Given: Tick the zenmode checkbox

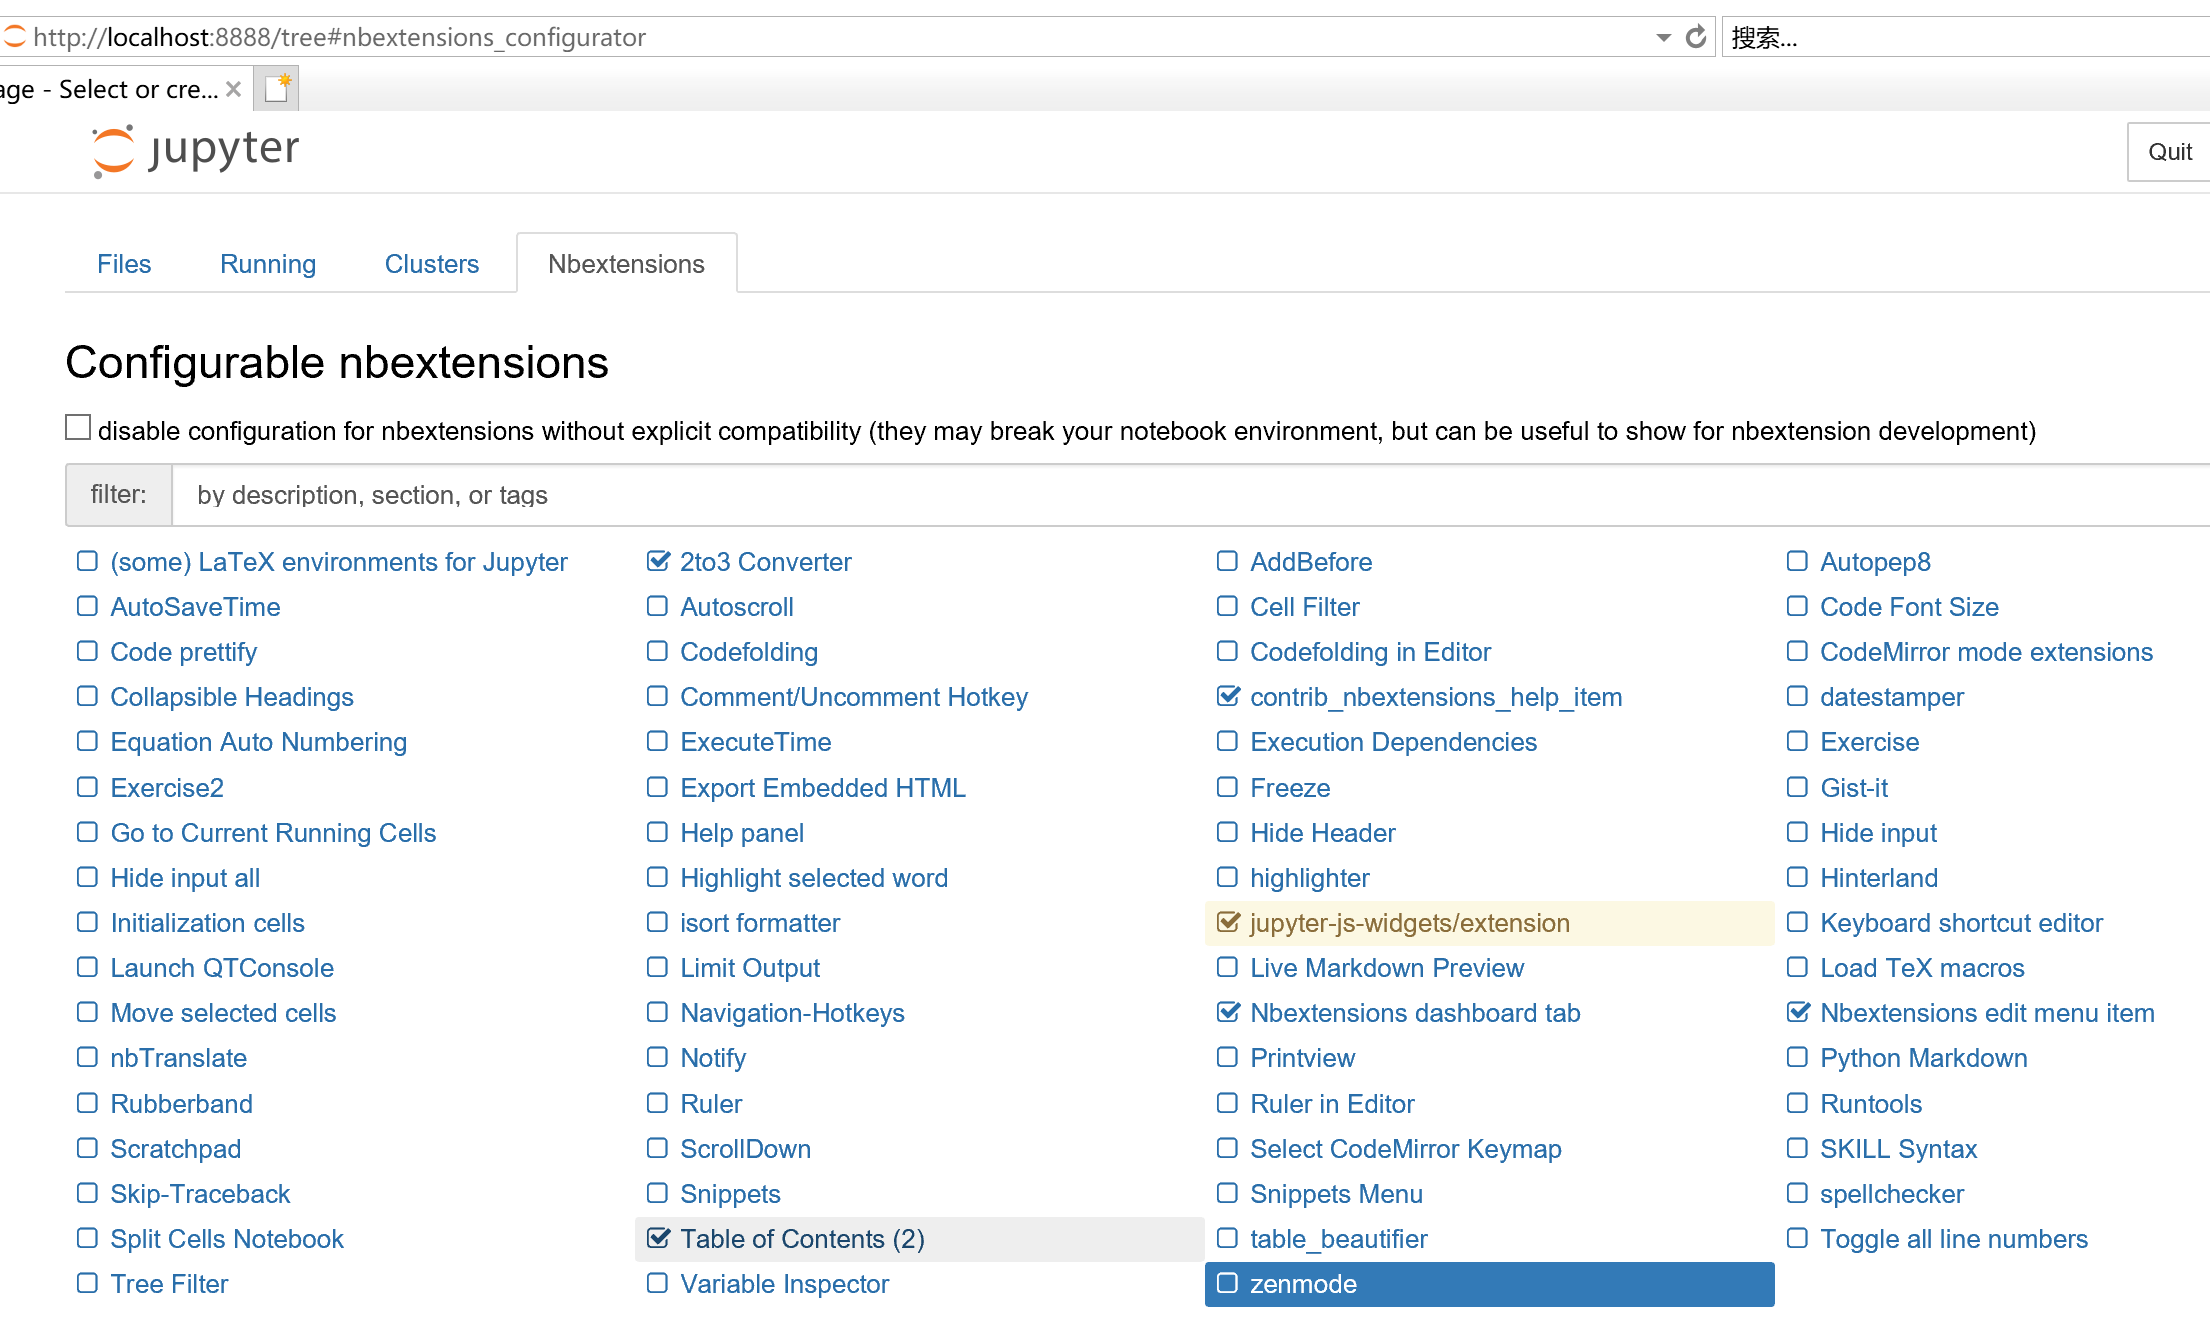Looking at the screenshot, I should (x=1228, y=1283).
